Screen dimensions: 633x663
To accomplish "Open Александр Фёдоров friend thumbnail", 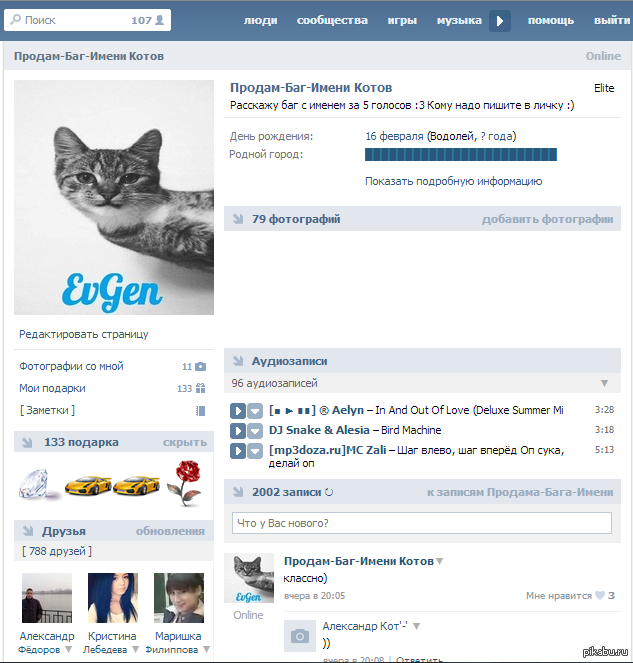I will point(47,598).
